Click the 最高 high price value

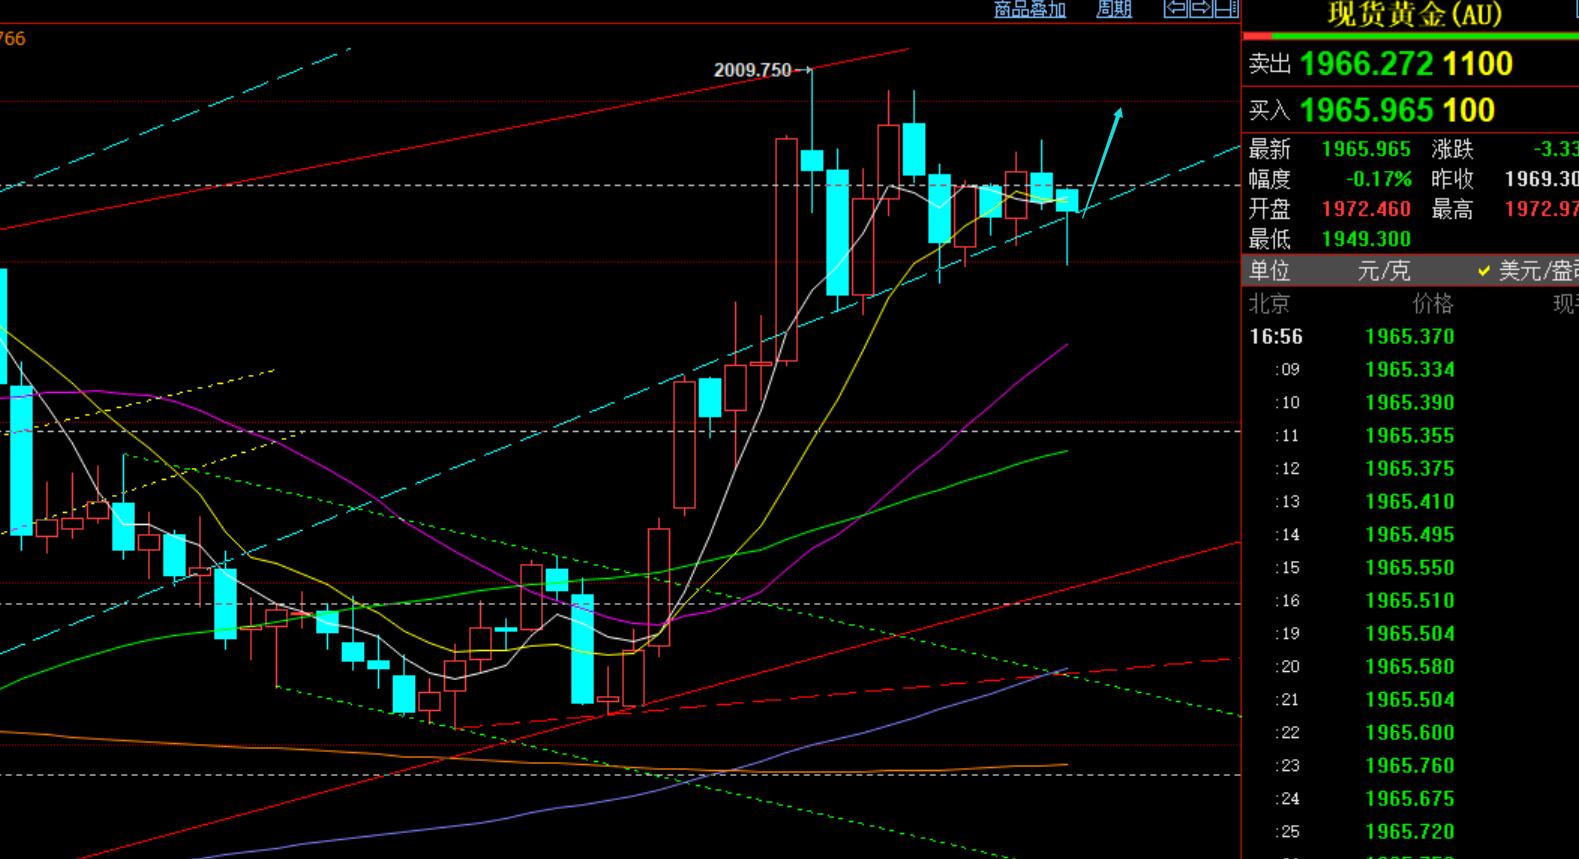pyautogui.click(x=1541, y=209)
